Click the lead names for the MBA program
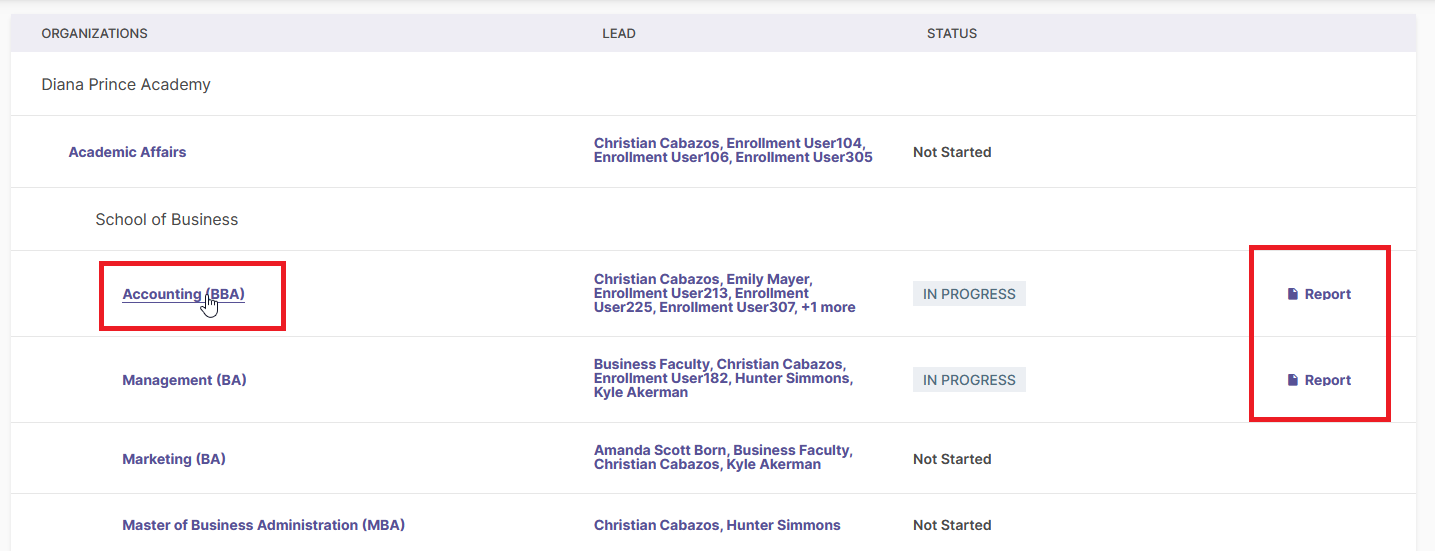 coord(717,525)
